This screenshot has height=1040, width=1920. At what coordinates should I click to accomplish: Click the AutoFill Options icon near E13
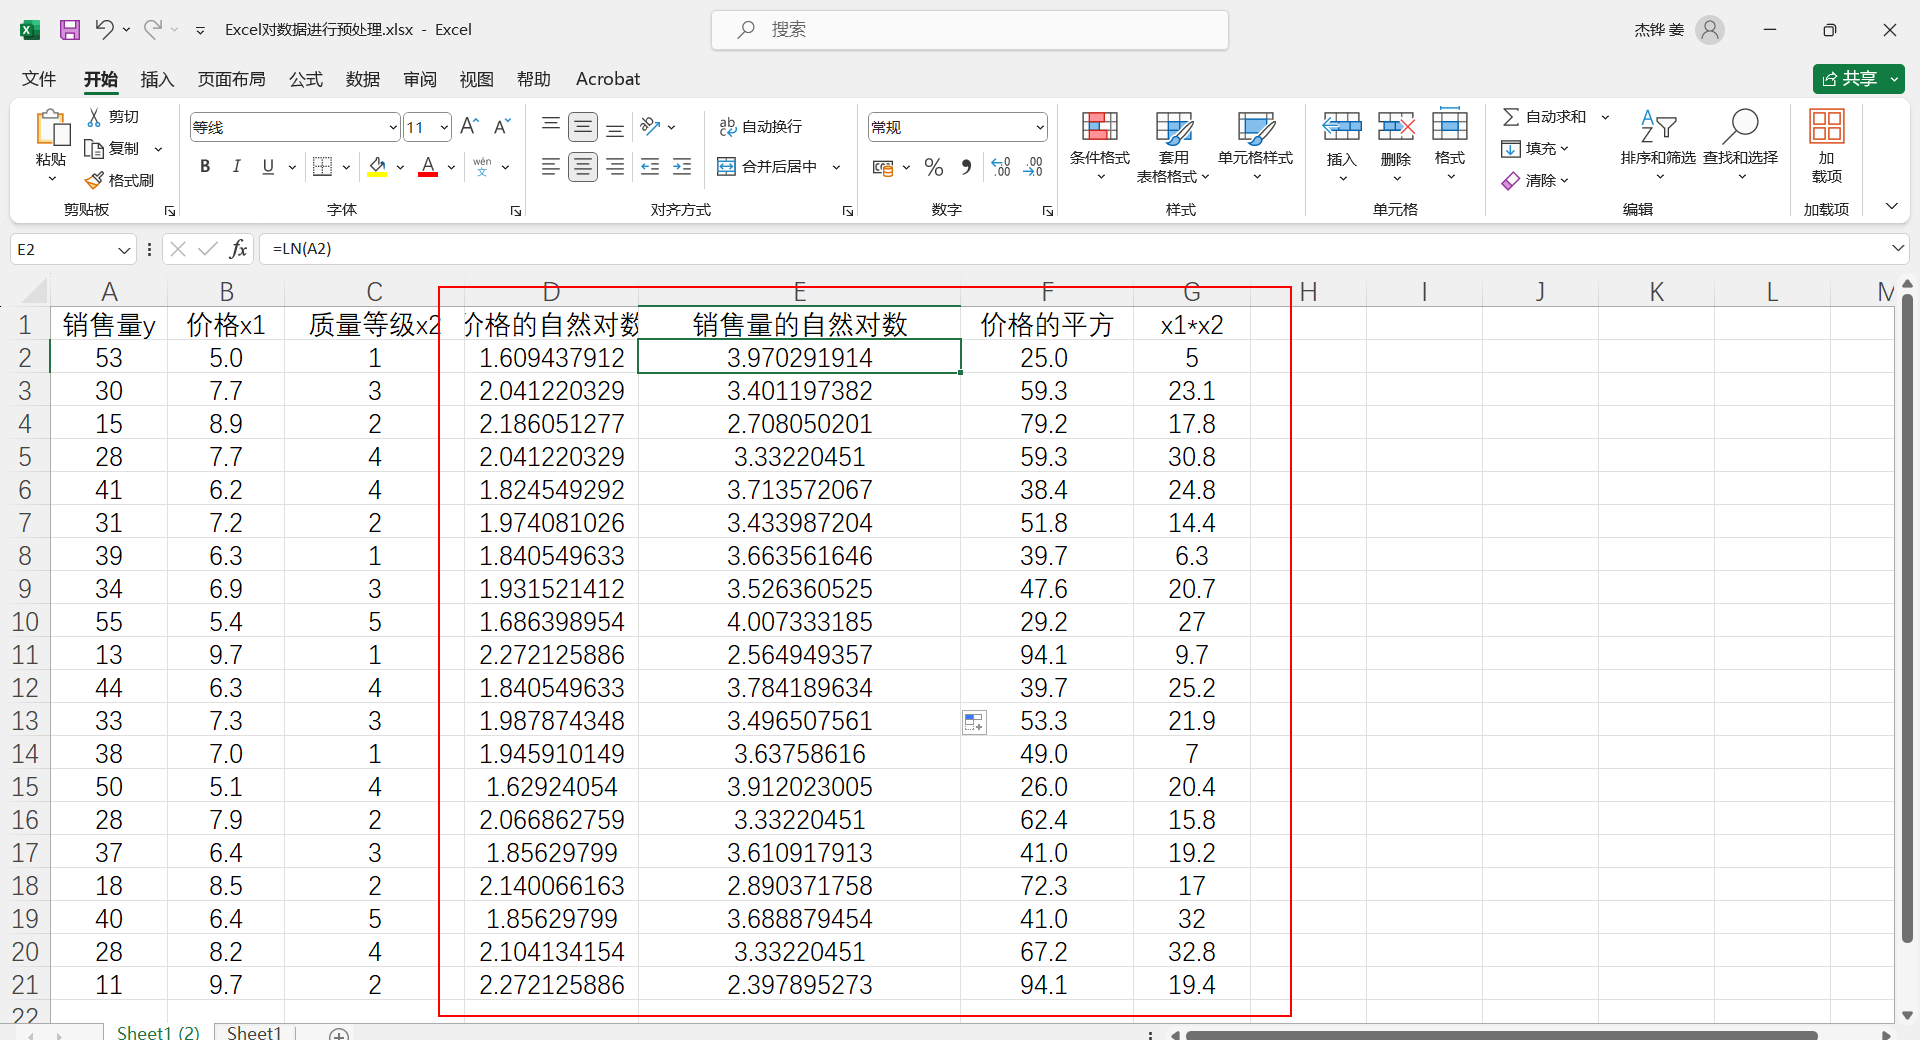(974, 721)
